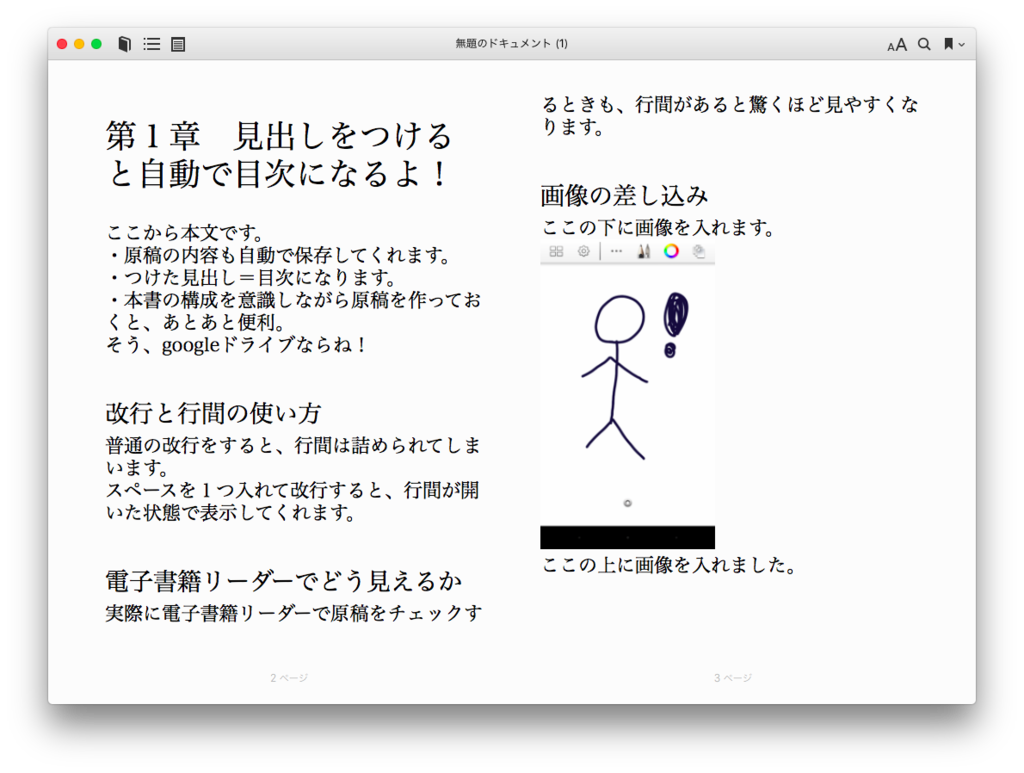This screenshot has height=773, width=1024.
Task: Select the grid icon in the drawing toolbar
Action: pos(557,251)
